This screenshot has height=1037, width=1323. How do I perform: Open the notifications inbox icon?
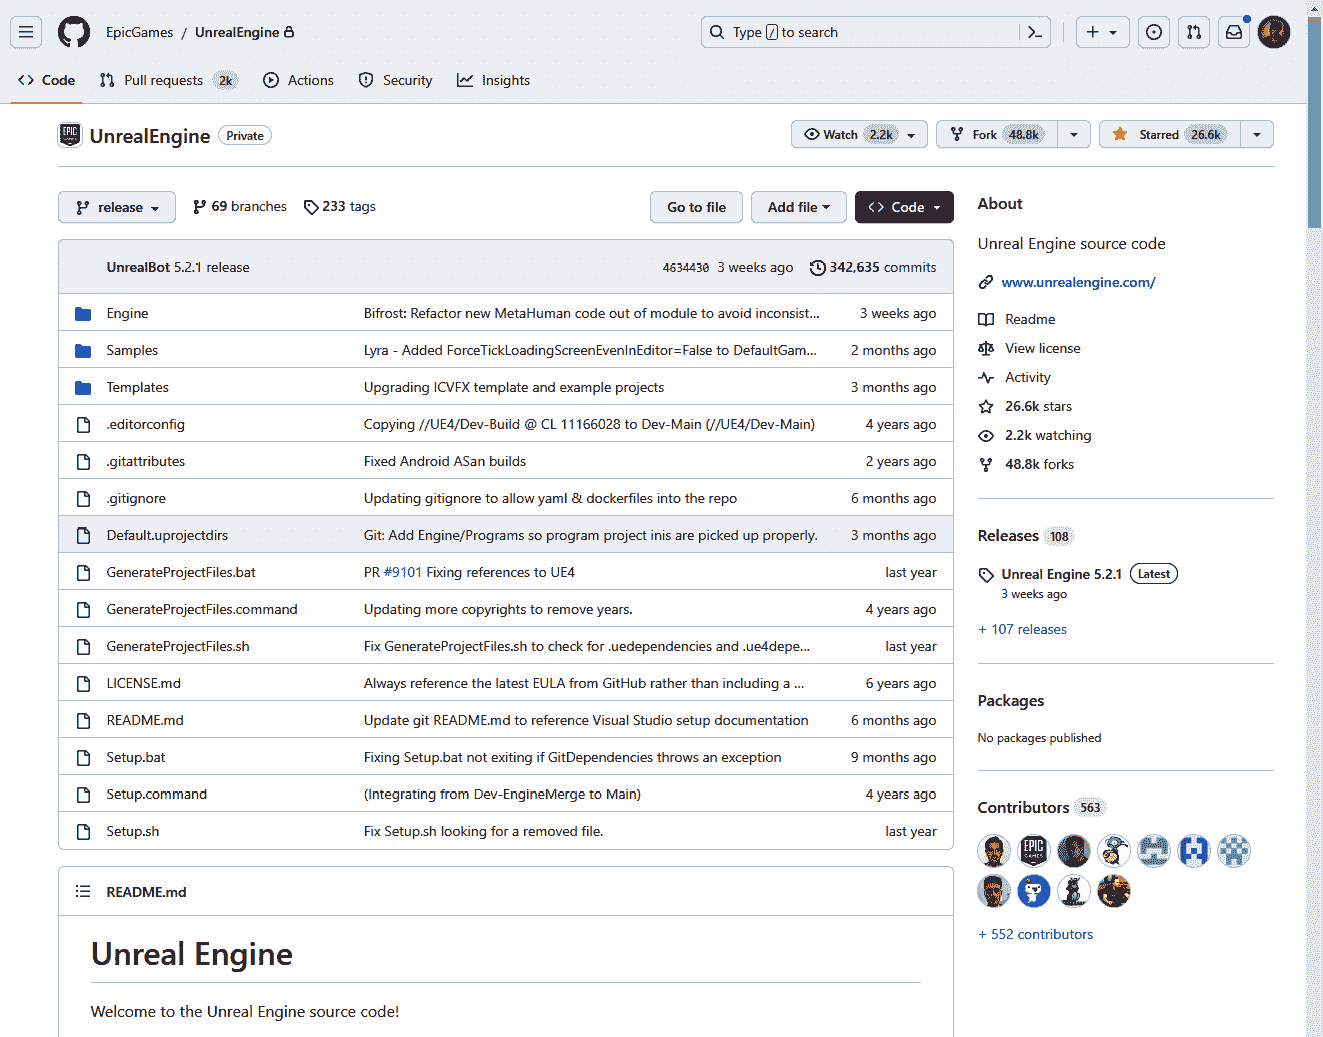1233,31
